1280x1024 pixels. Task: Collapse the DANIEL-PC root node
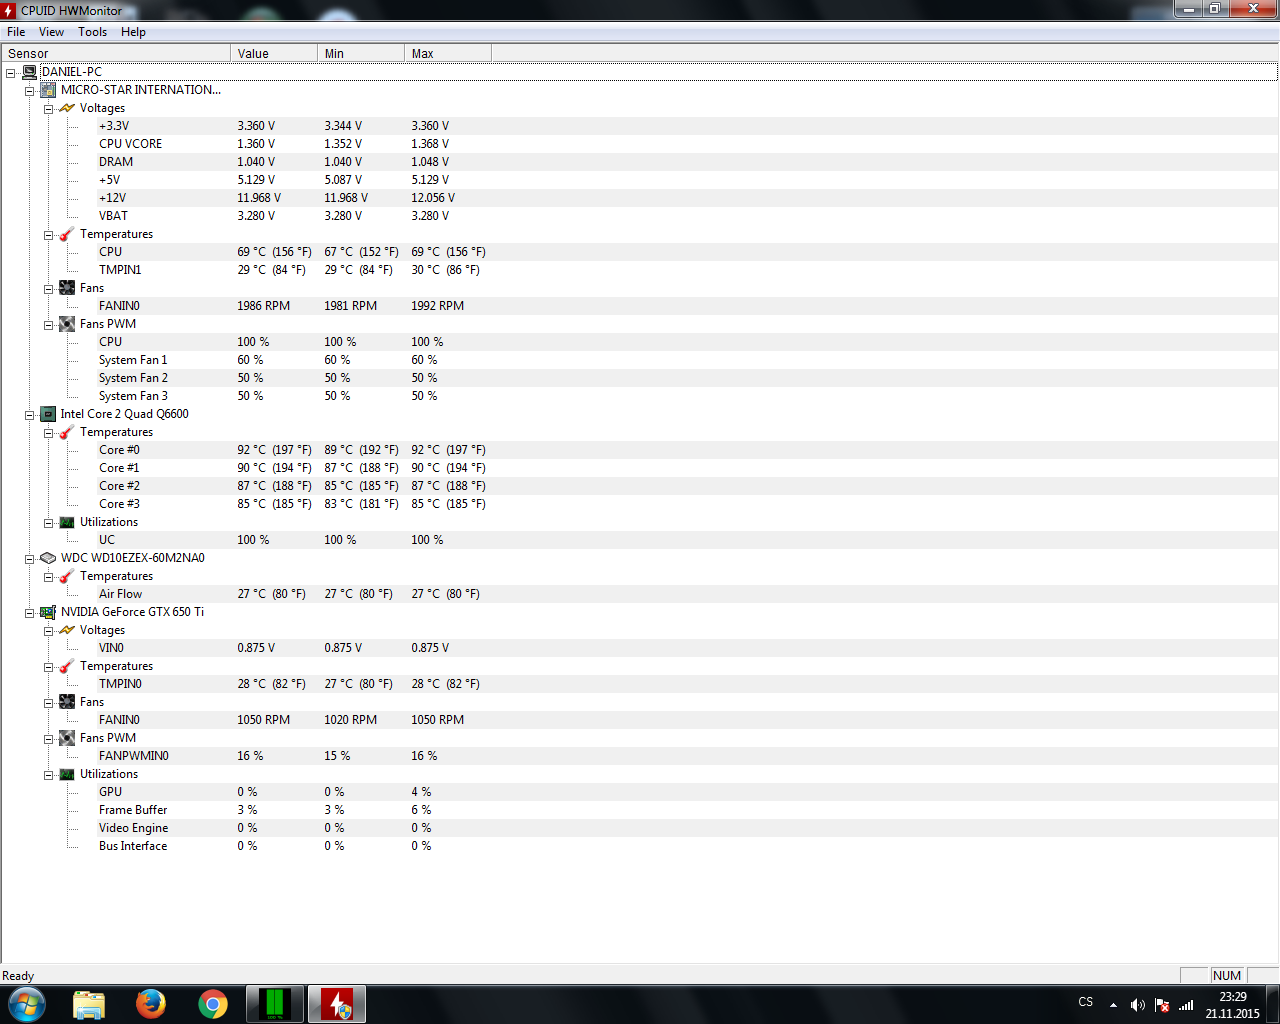click(x=11, y=73)
